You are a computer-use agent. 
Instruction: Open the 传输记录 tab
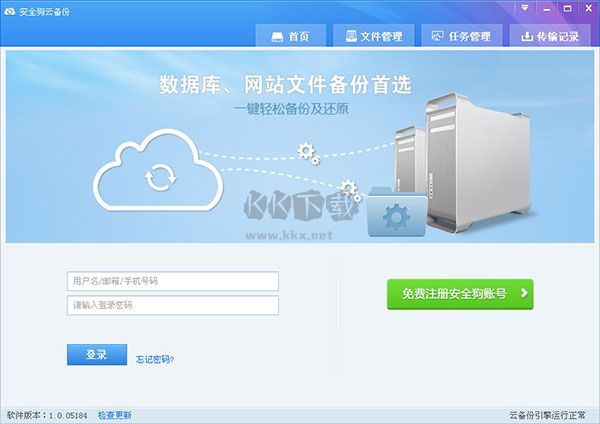point(550,36)
